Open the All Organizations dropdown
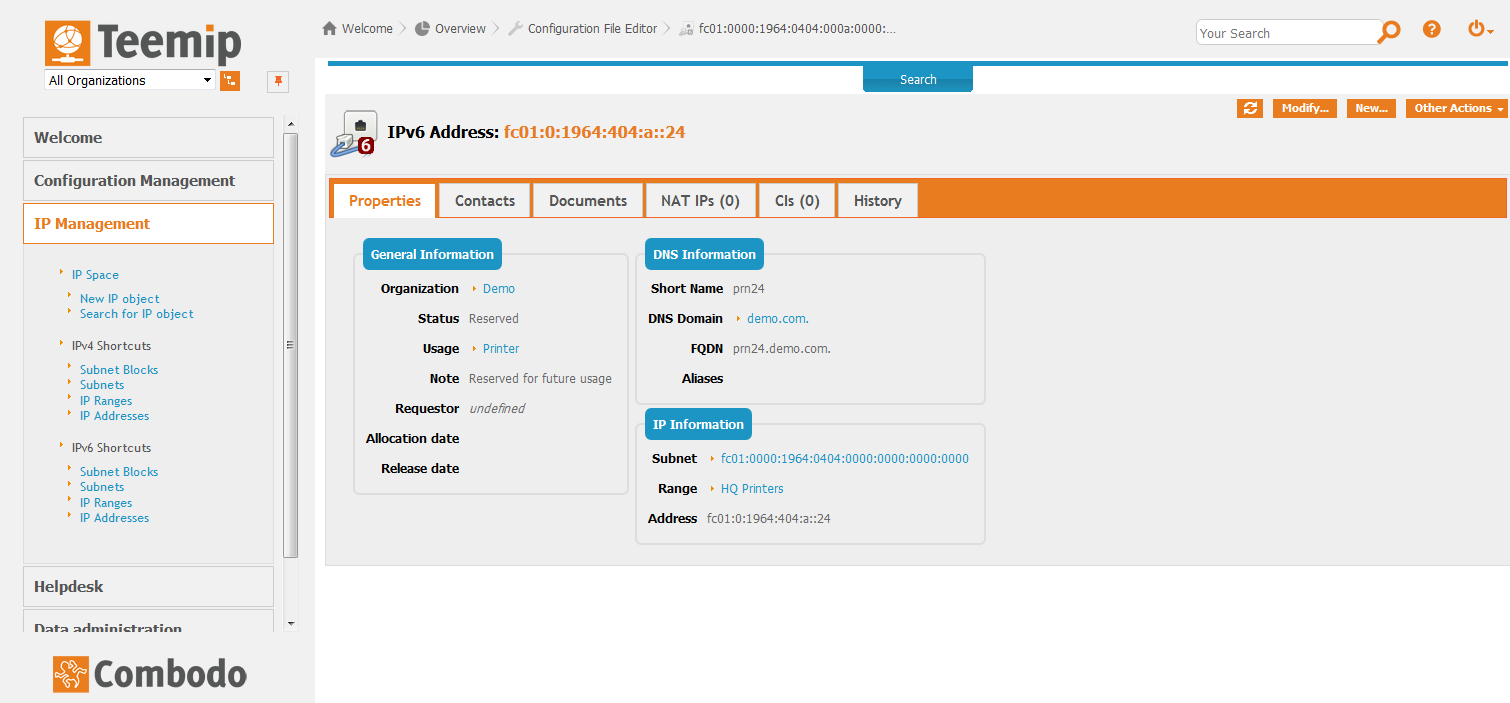Image resolution: width=1510 pixels, height=703 pixels. pyautogui.click(x=130, y=81)
